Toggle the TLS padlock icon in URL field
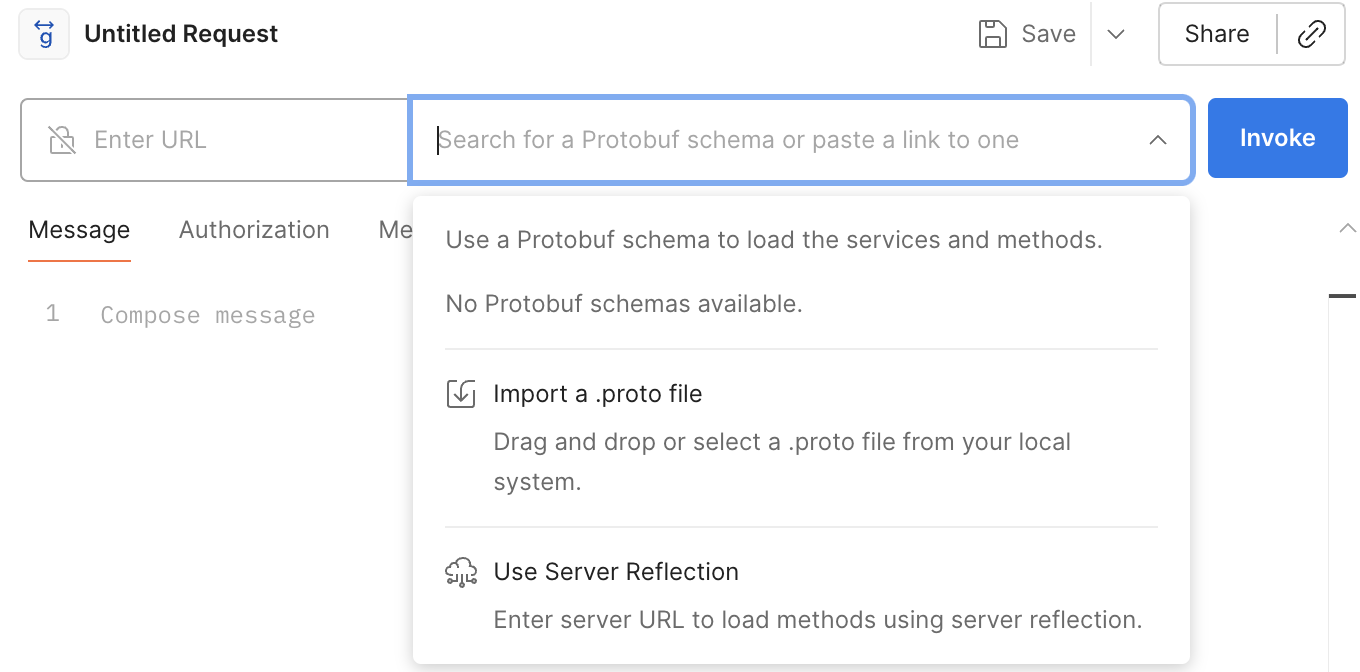Image resolution: width=1360 pixels, height=672 pixels. point(62,140)
